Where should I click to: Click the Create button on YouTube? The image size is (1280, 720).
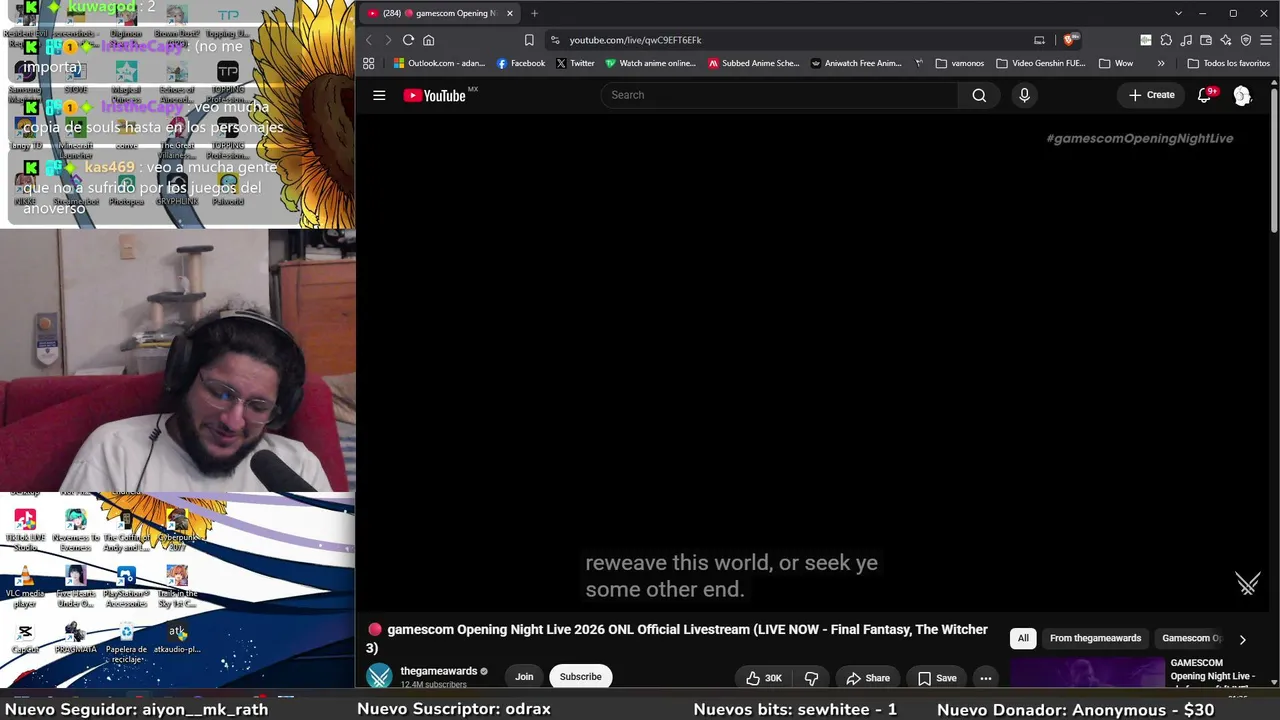pos(1152,95)
